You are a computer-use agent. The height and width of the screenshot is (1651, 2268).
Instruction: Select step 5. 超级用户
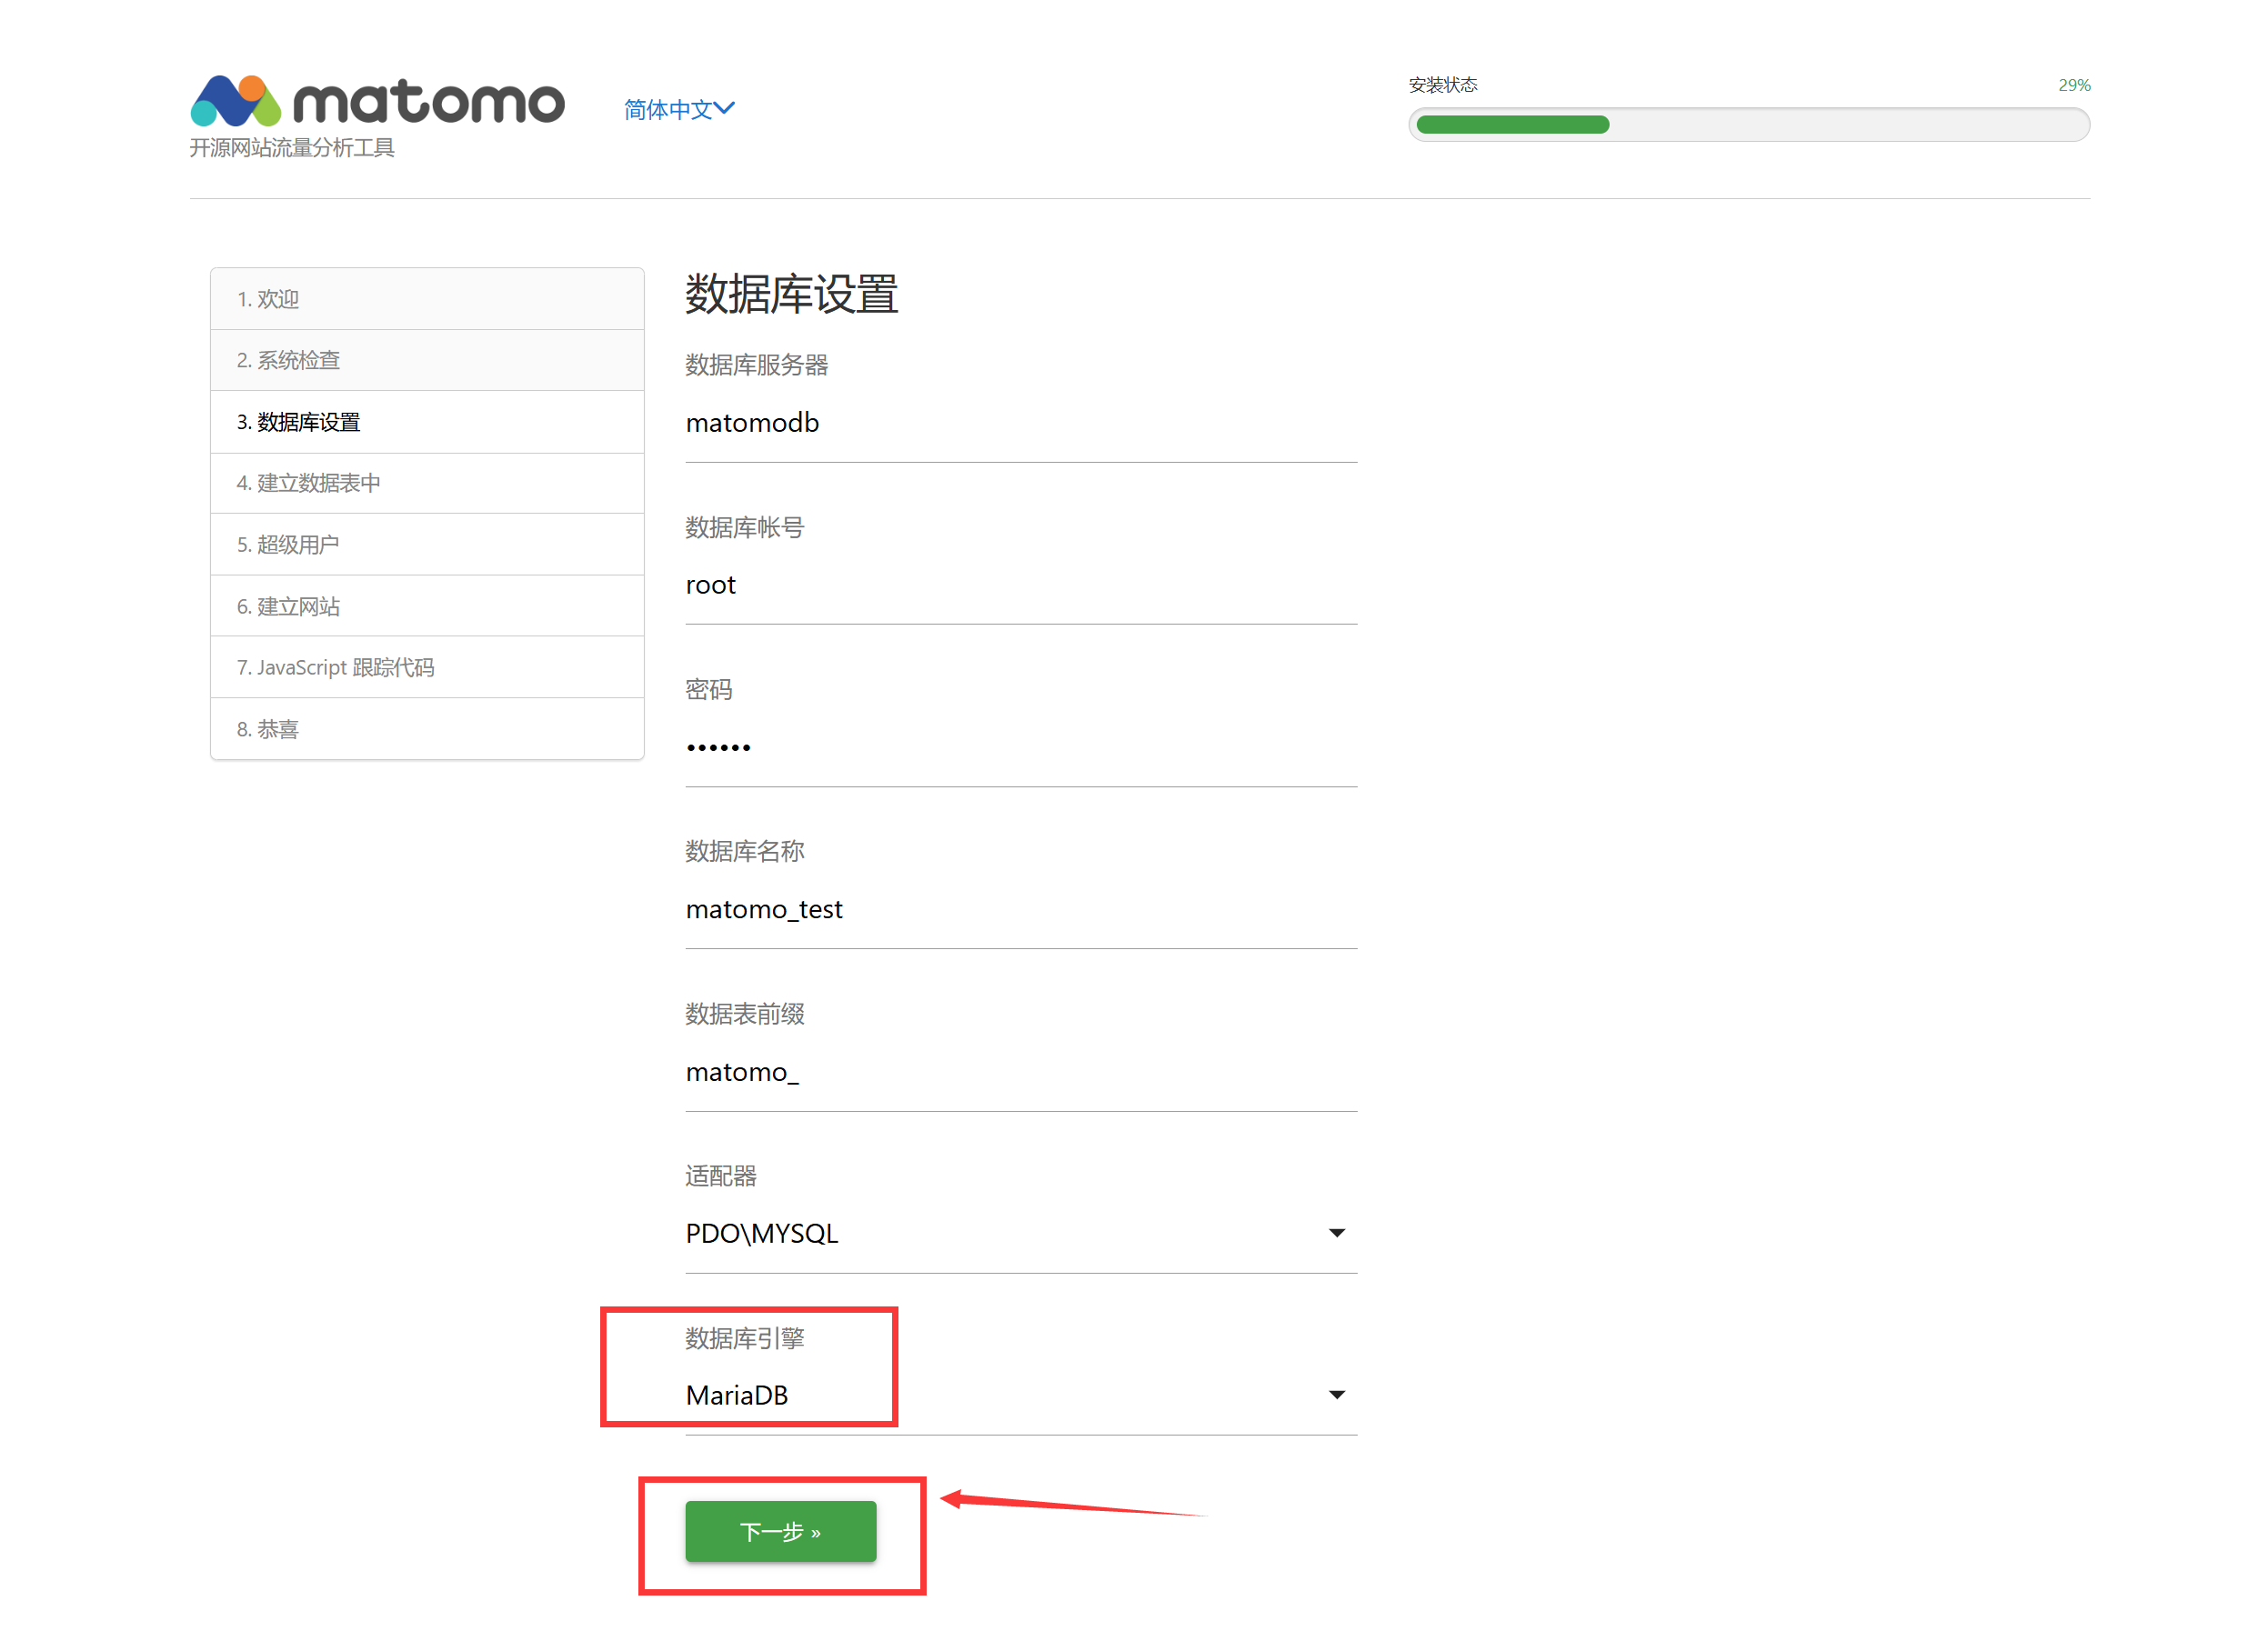pos(427,545)
